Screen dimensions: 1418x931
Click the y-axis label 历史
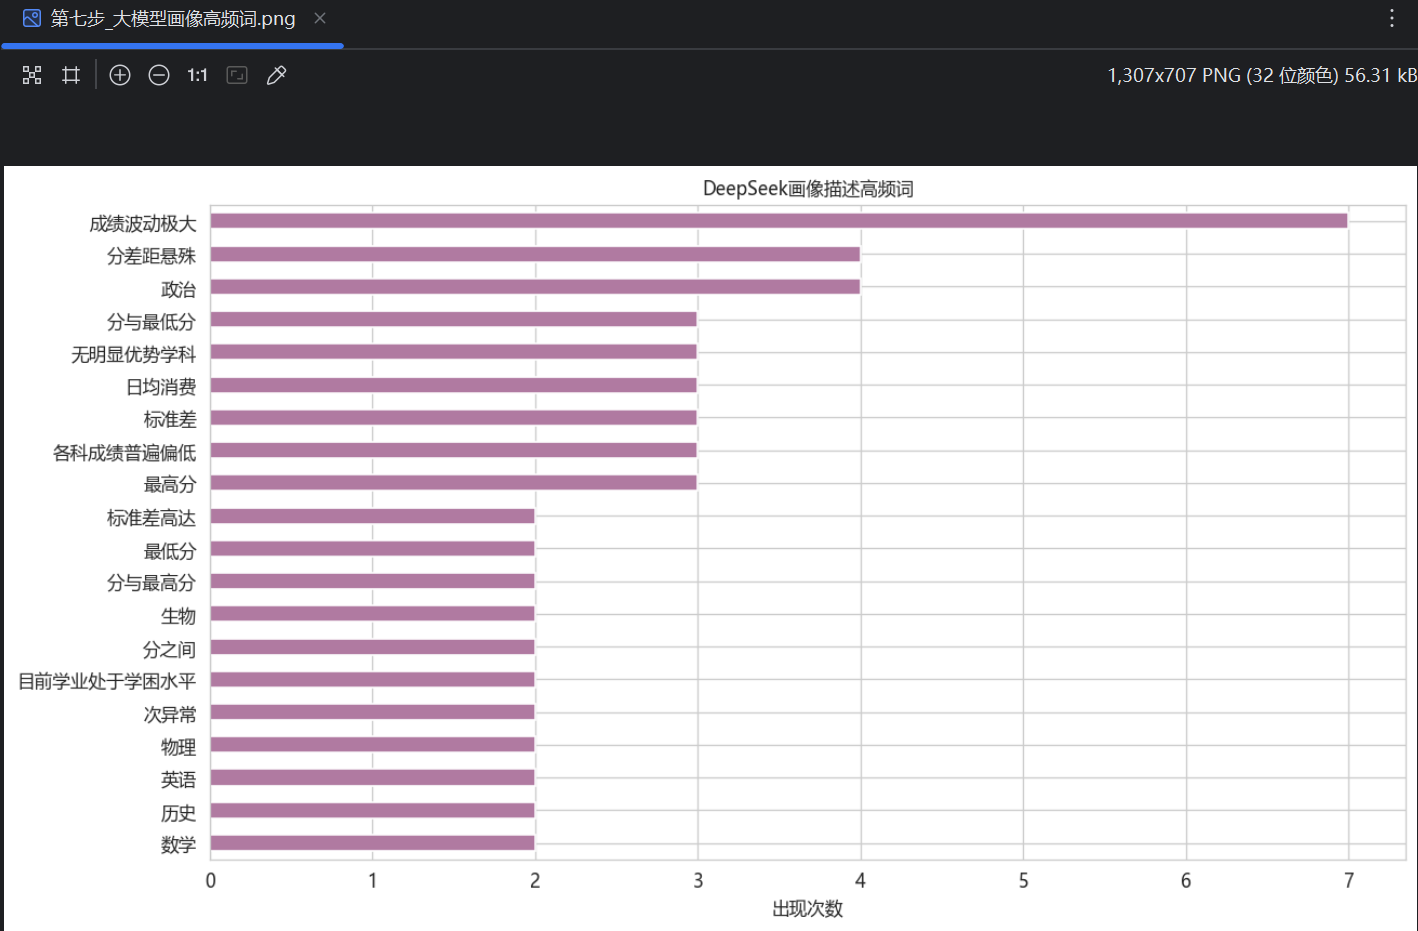coord(179,813)
